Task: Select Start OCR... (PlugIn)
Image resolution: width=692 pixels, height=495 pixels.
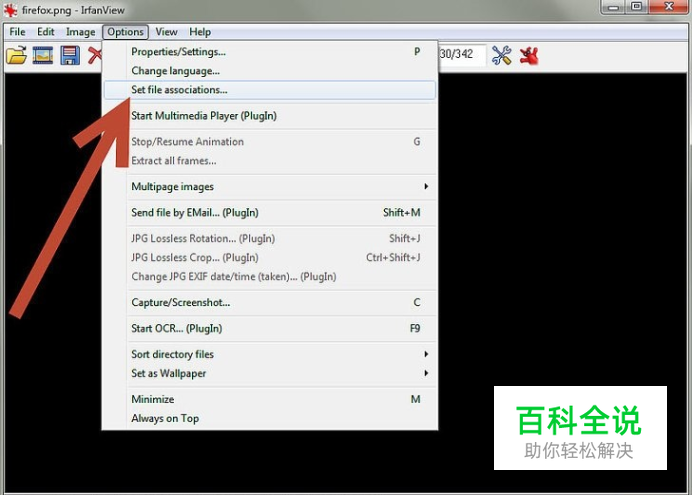Action: [x=270, y=329]
